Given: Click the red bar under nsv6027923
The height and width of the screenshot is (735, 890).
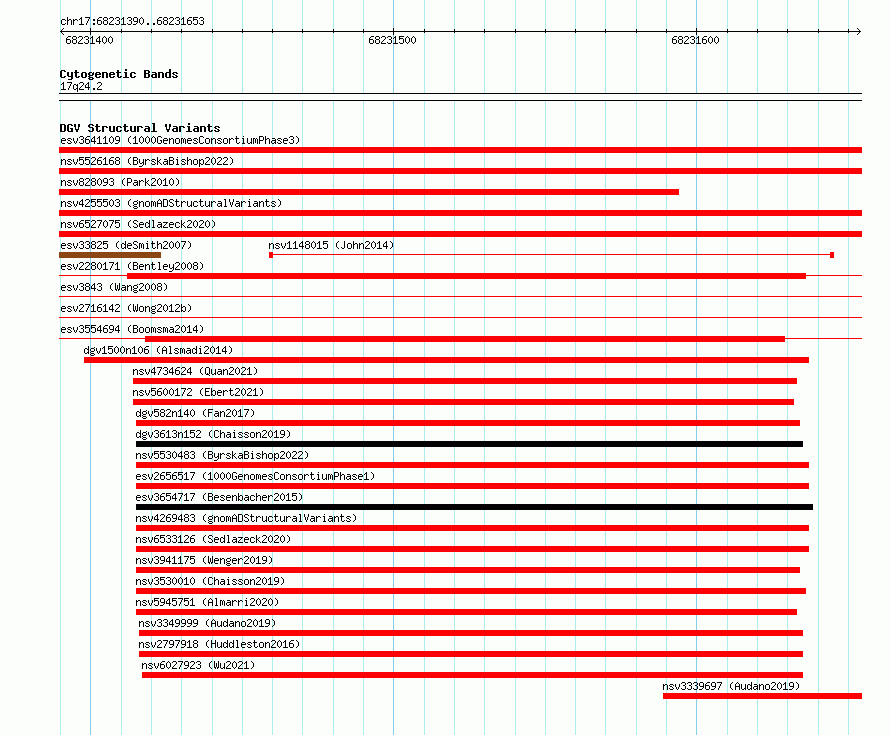Looking at the screenshot, I should click(472, 675).
